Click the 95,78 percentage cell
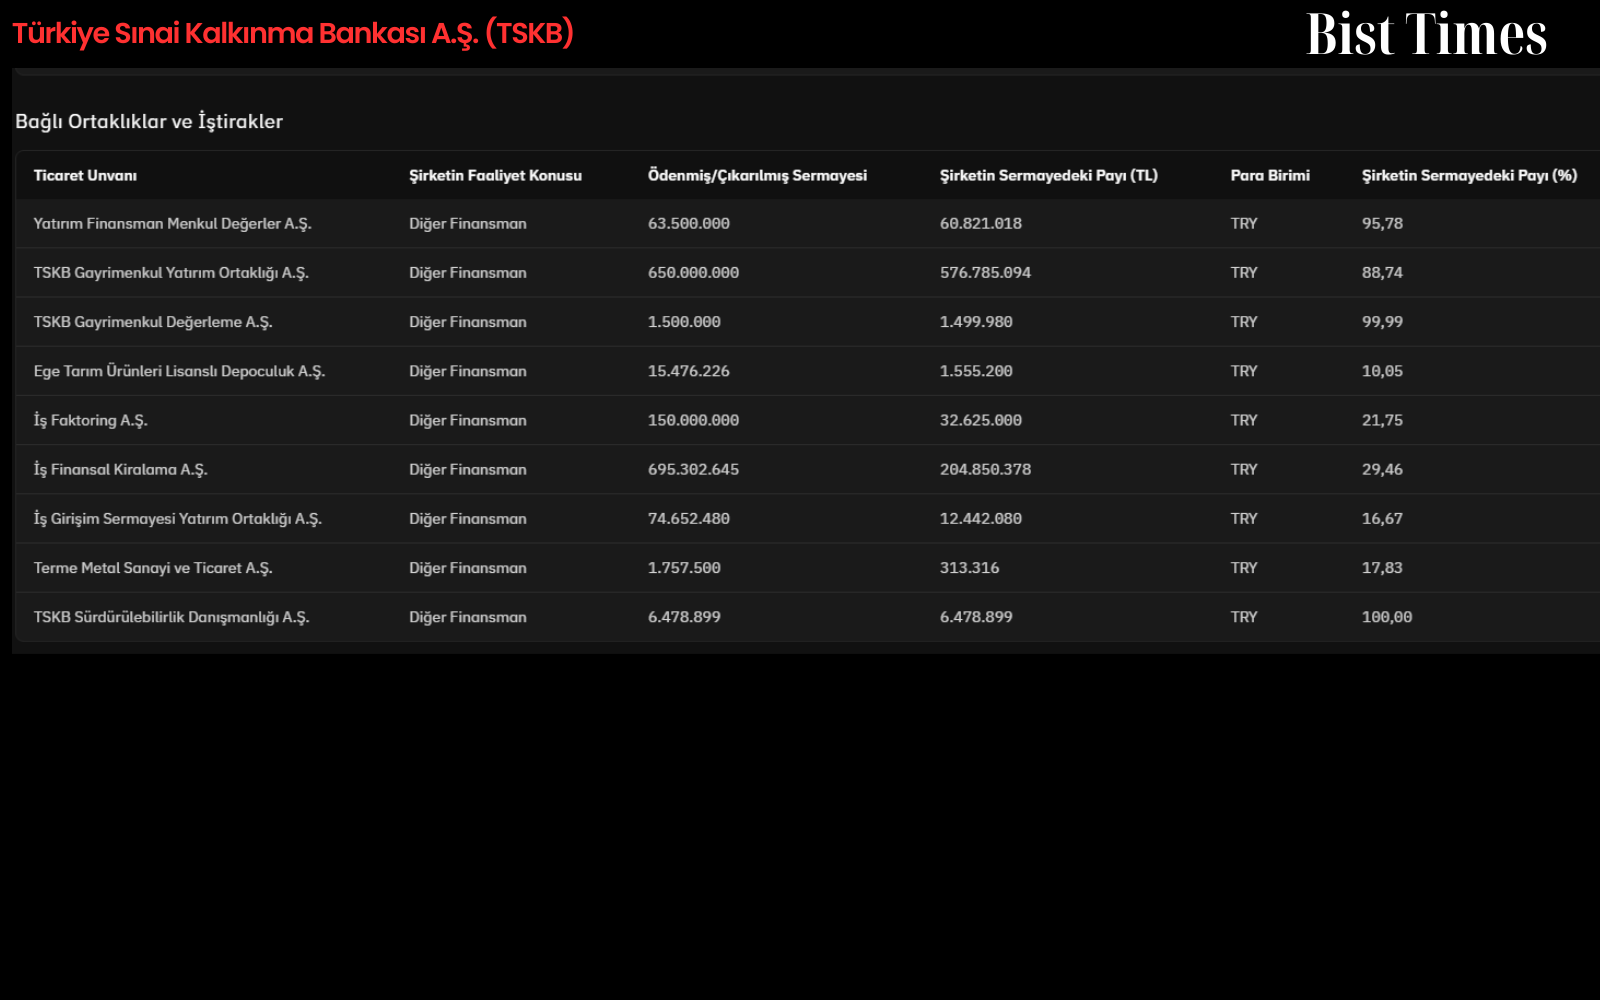Viewport: 1600px width, 1000px height. click(1382, 224)
